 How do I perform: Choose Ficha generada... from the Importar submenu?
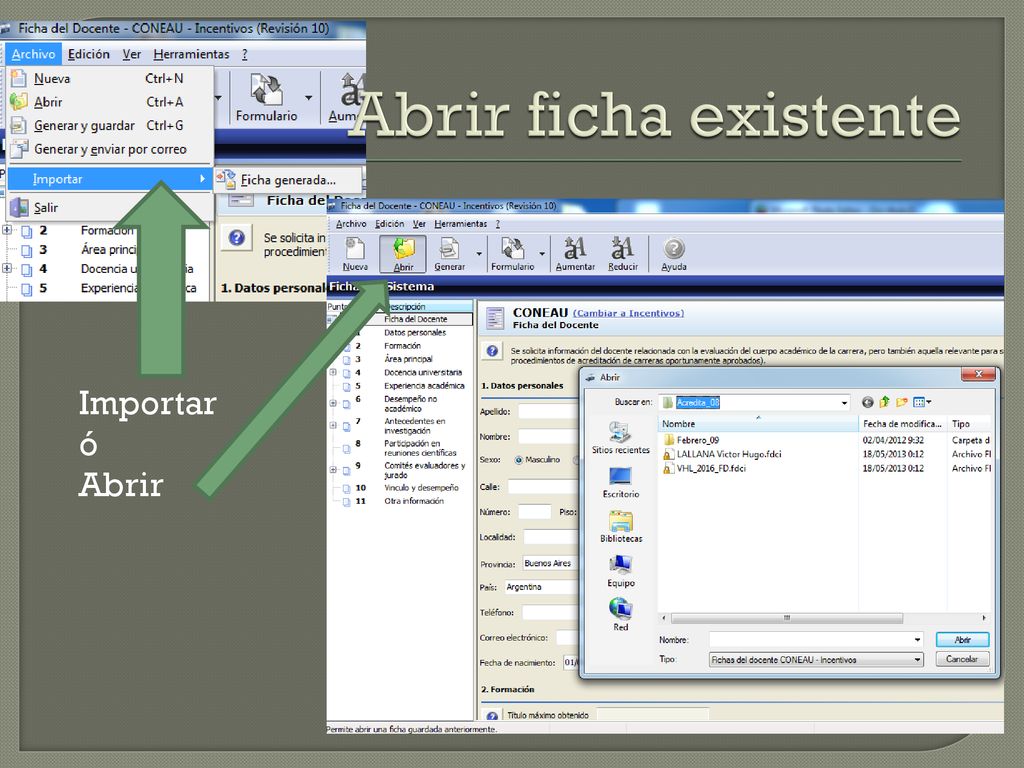click(288, 180)
